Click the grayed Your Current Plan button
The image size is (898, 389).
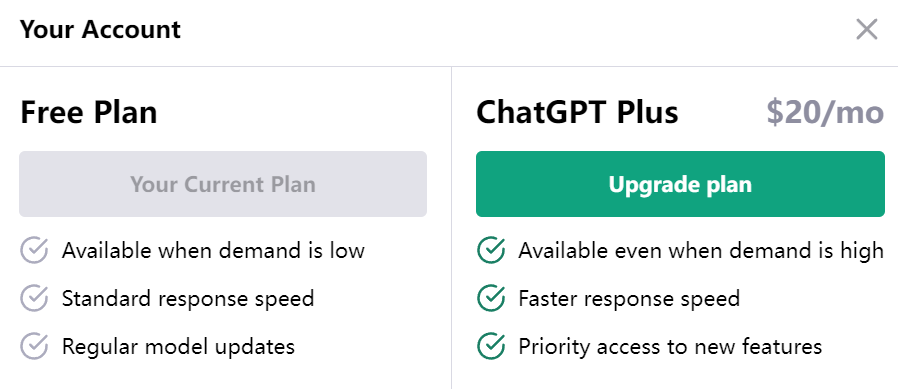pos(223,184)
